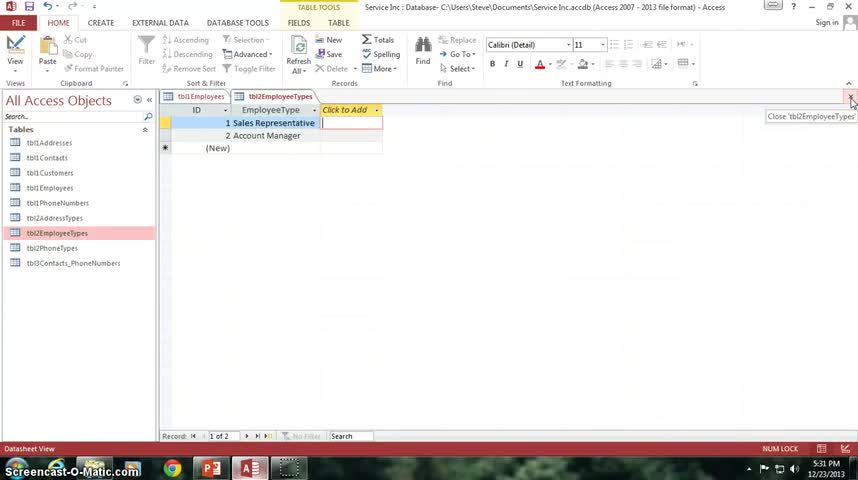Switch to DATABASE TOOLS ribbon tab
The height and width of the screenshot is (480, 858).
pos(237,23)
